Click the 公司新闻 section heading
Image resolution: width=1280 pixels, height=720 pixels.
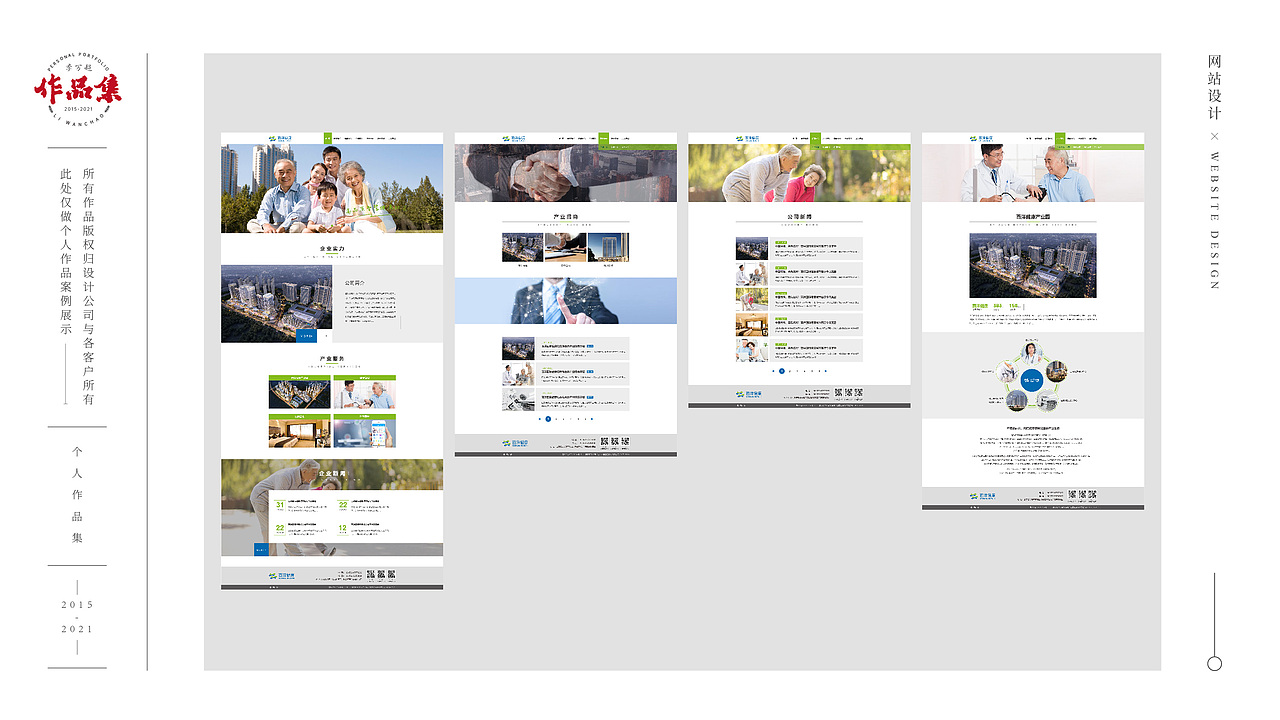[799, 216]
